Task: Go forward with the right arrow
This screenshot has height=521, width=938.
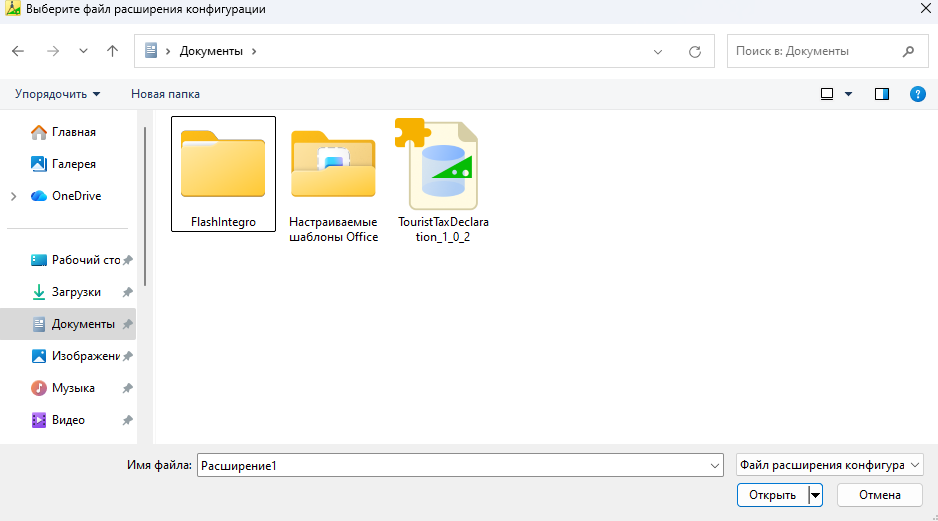Action: click(53, 51)
